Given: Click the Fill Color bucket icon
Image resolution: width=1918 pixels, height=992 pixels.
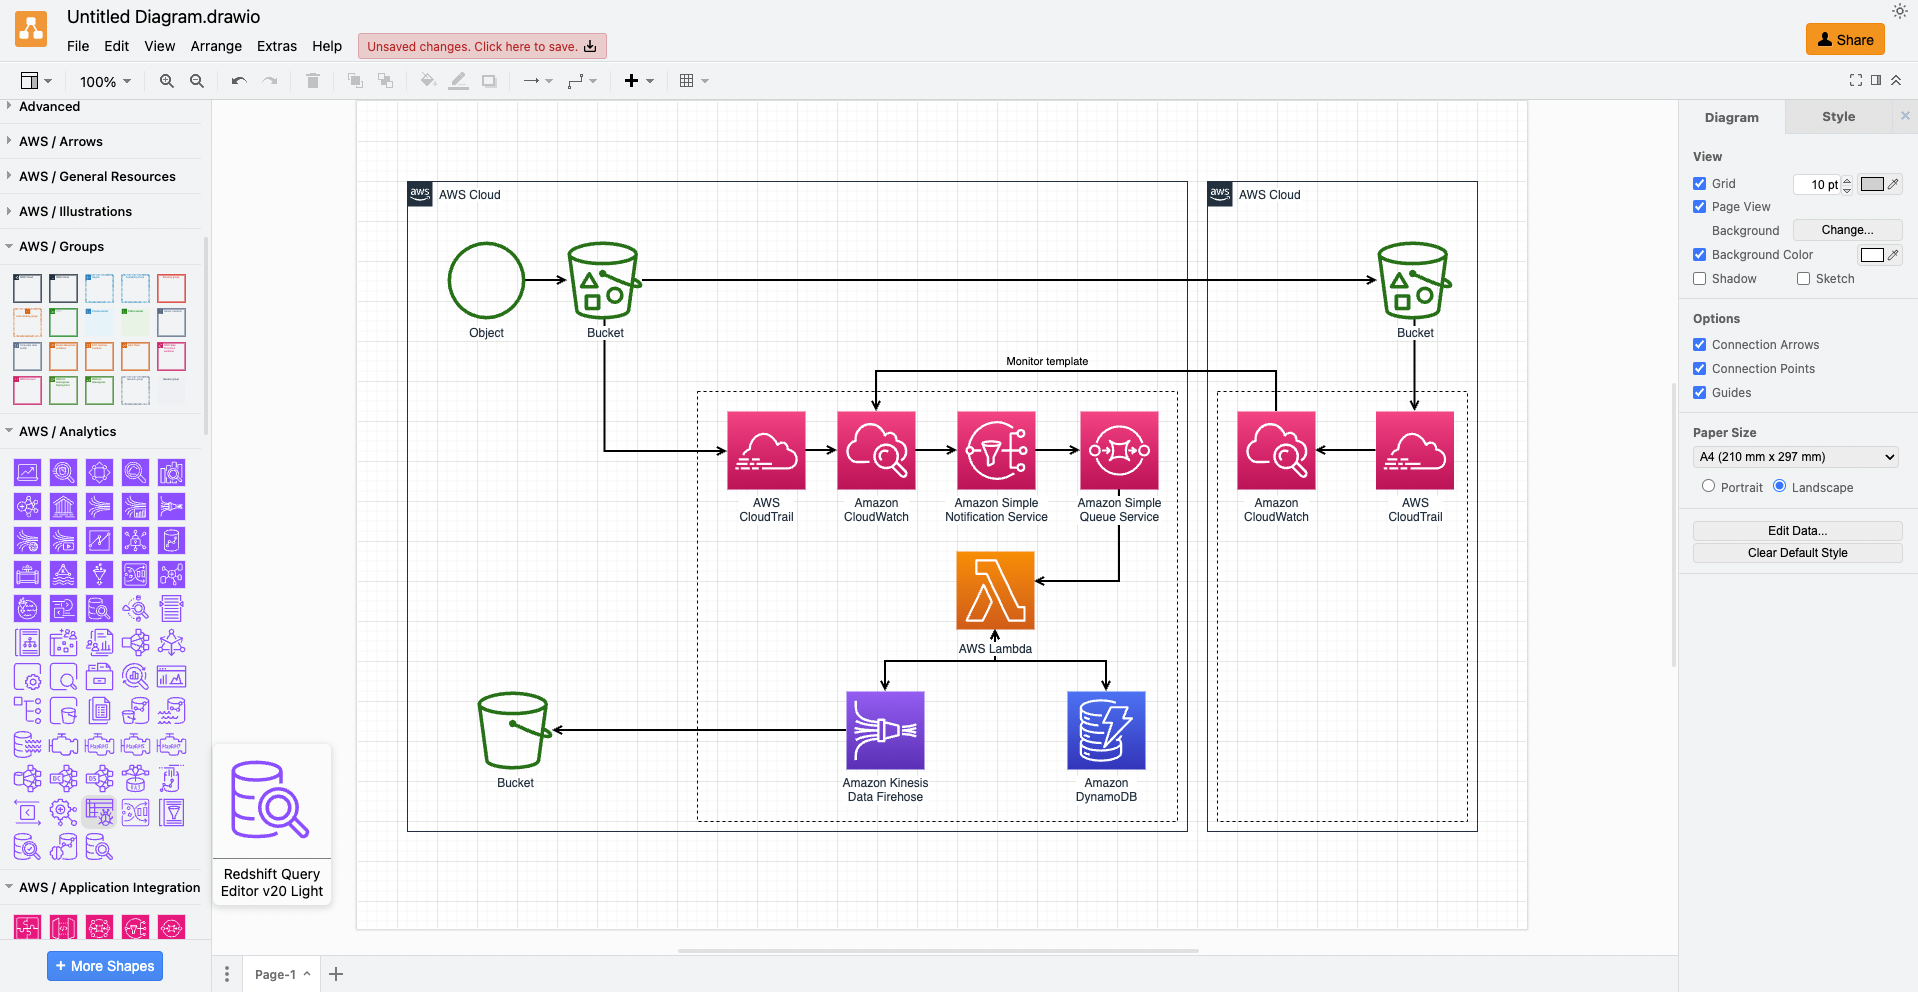Looking at the screenshot, I should click(x=428, y=81).
